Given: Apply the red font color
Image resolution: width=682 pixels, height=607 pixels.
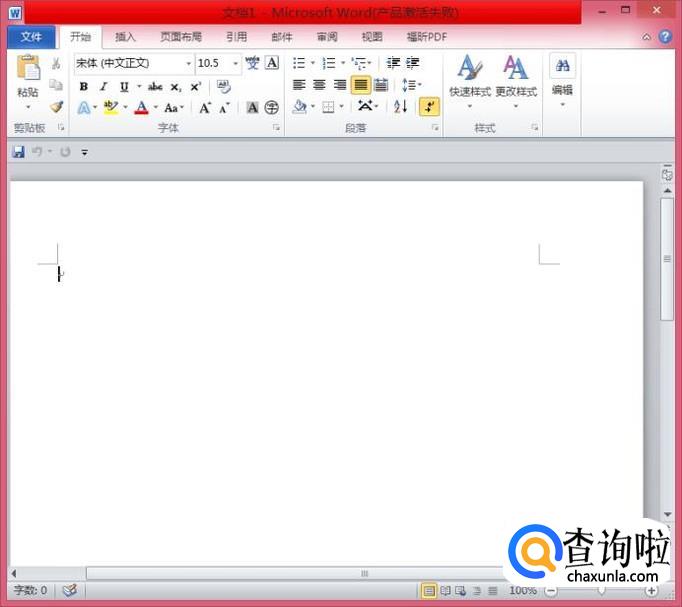Looking at the screenshot, I should 141,107.
